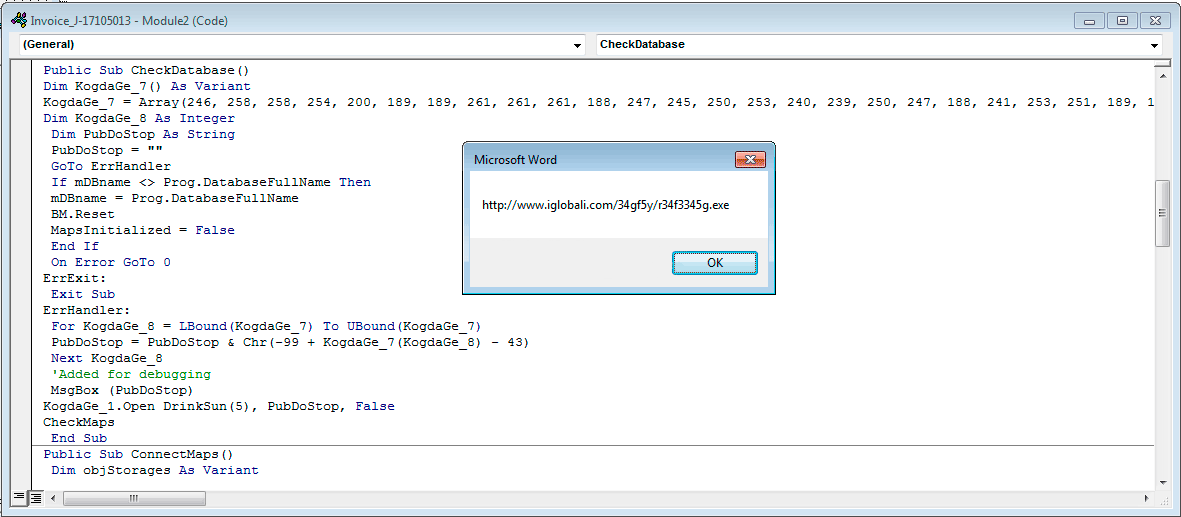Minimize the Module2 code window
The image size is (1181, 517).
[1089, 20]
